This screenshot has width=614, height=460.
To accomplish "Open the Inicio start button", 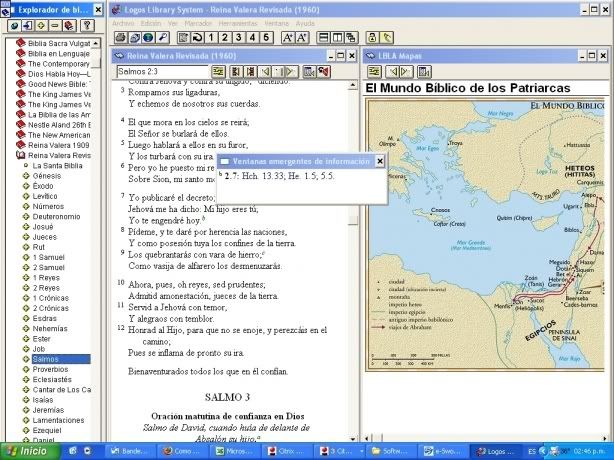I will (x=30, y=451).
